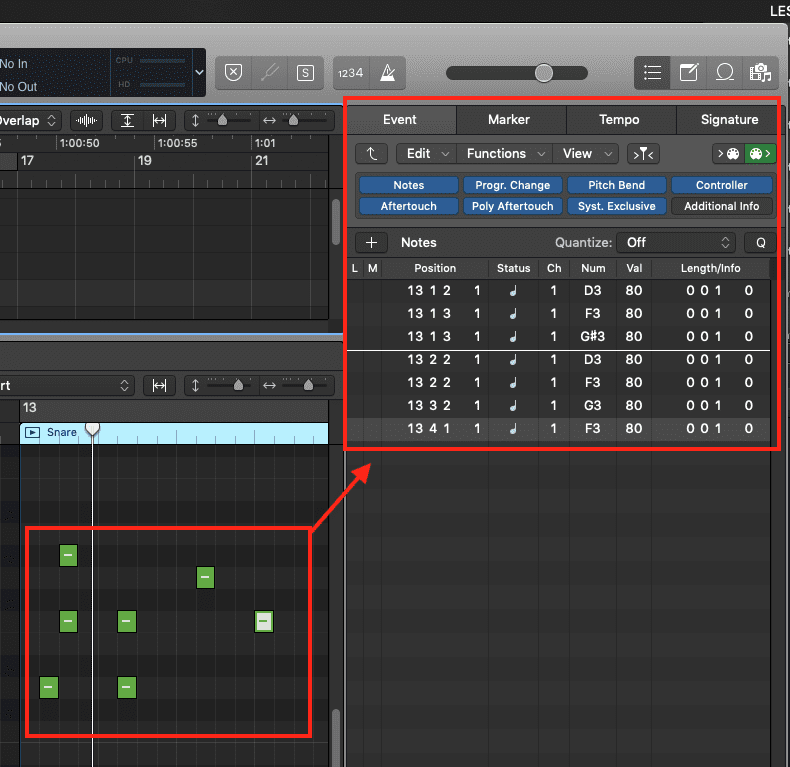The width and height of the screenshot is (790, 767).
Task: Click the Length/Info column header
Action: (x=710, y=268)
